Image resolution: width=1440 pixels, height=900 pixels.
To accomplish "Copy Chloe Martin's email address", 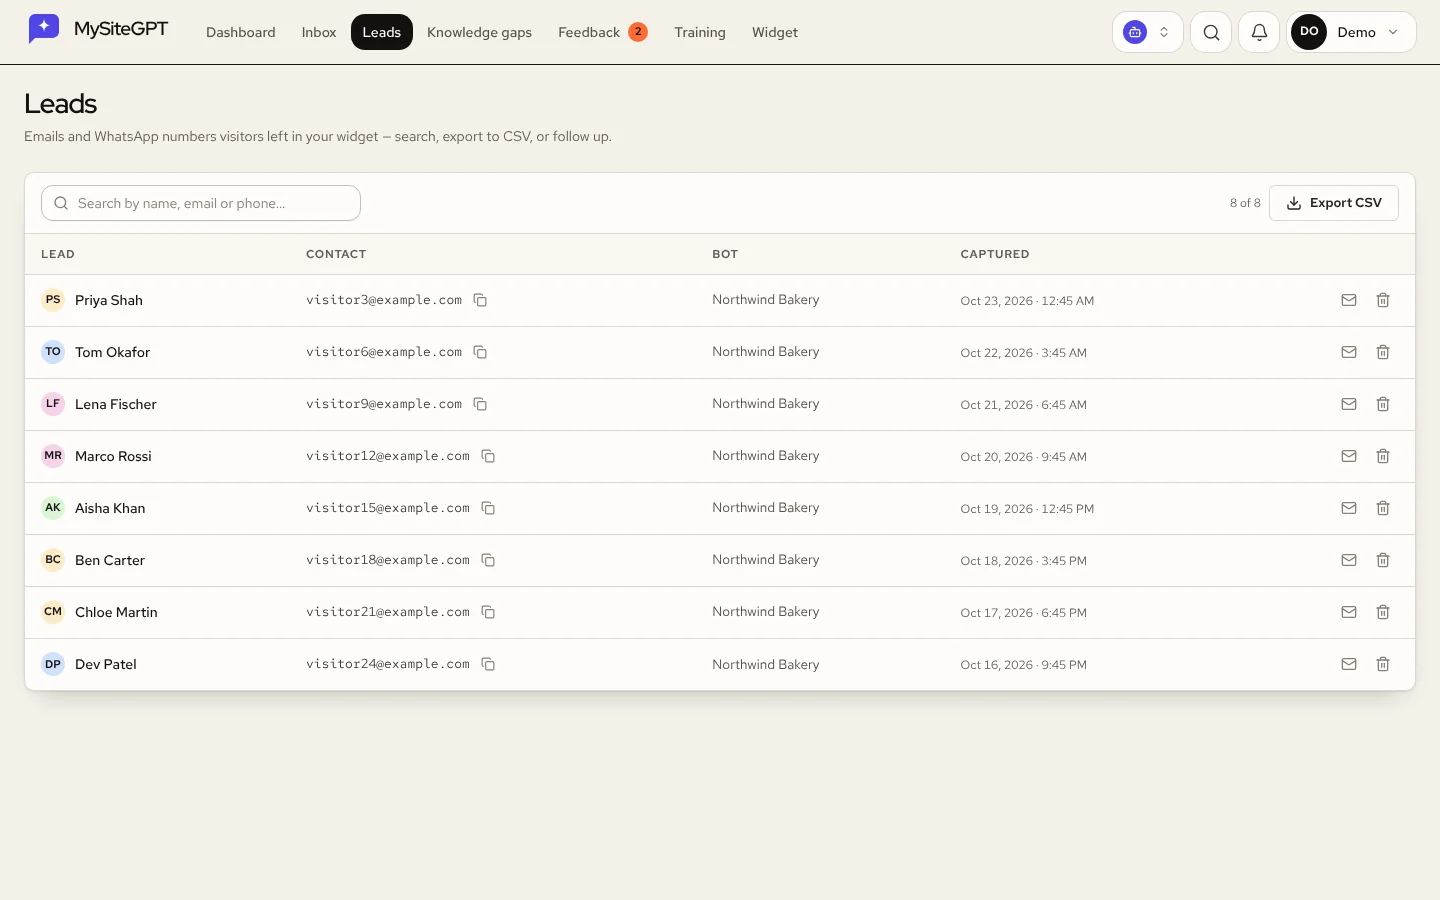I will pyautogui.click(x=488, y=612).
